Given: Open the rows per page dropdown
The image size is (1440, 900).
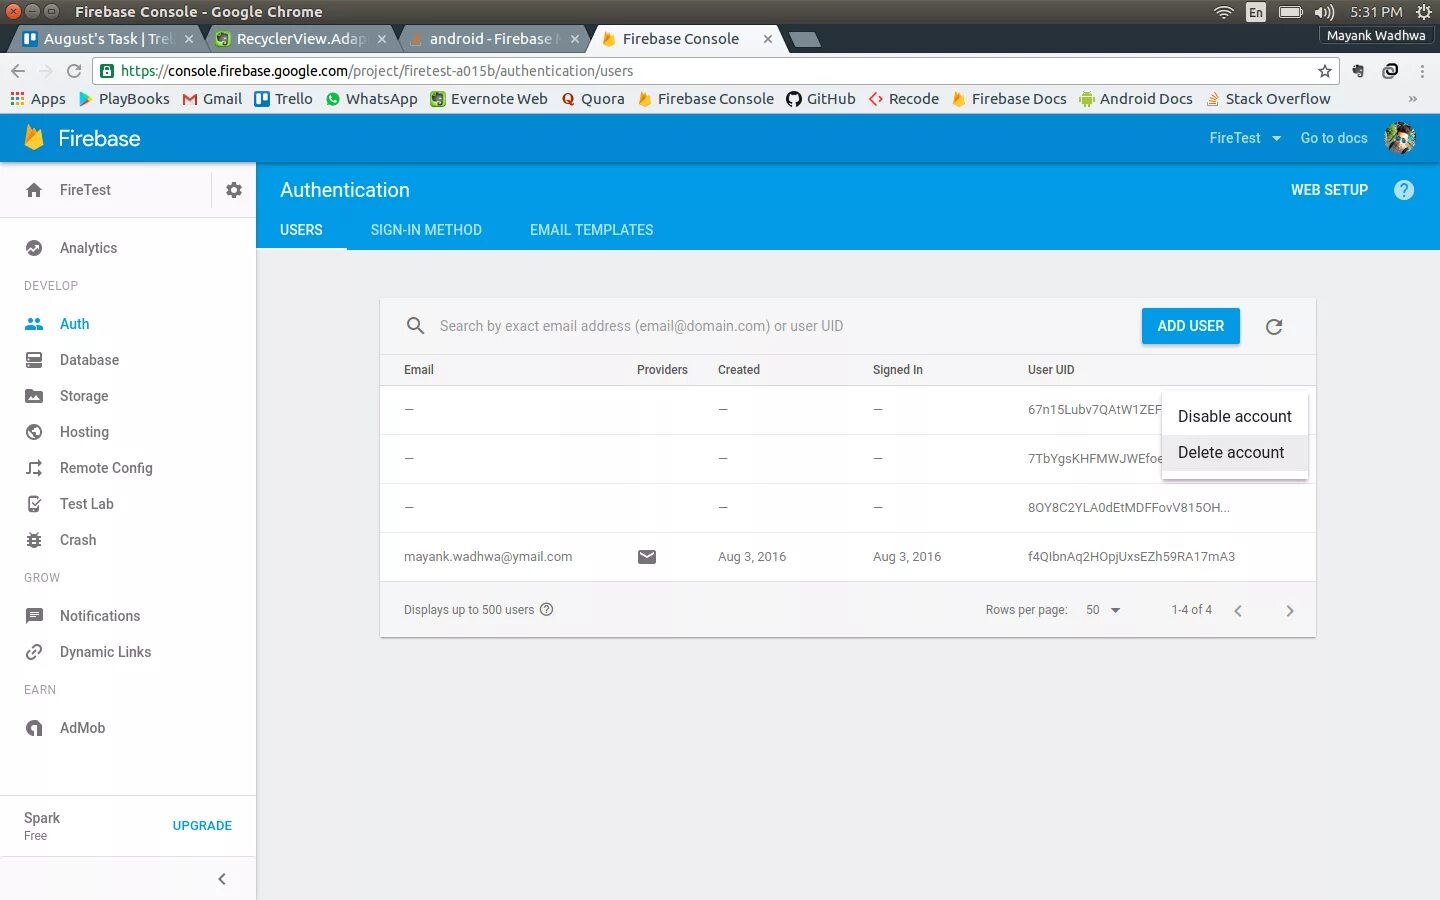Looking at the screenshot, I should 1103,610.
